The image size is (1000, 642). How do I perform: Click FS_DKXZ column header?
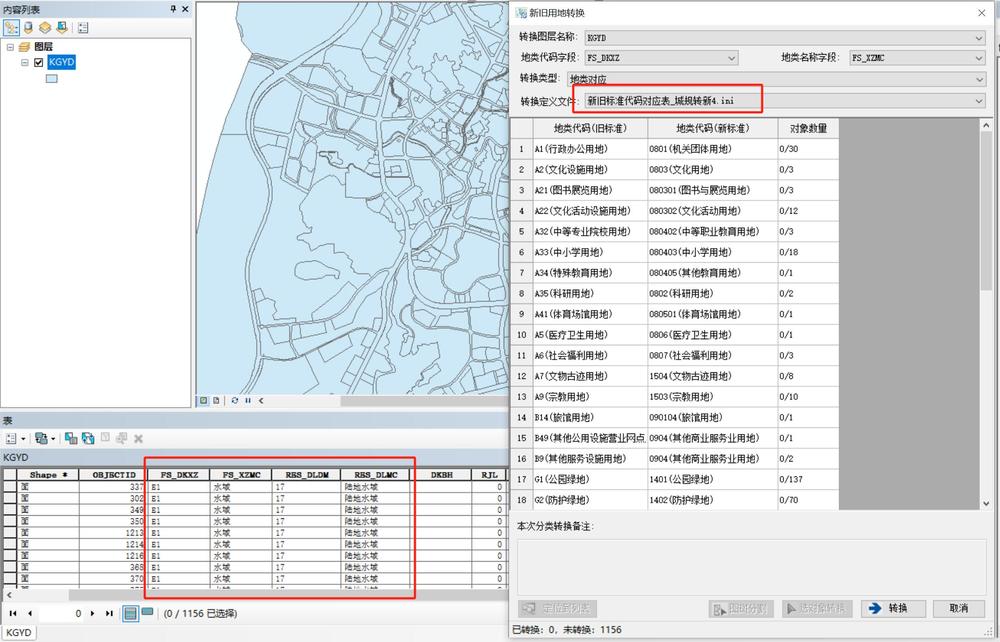(179, 475)
